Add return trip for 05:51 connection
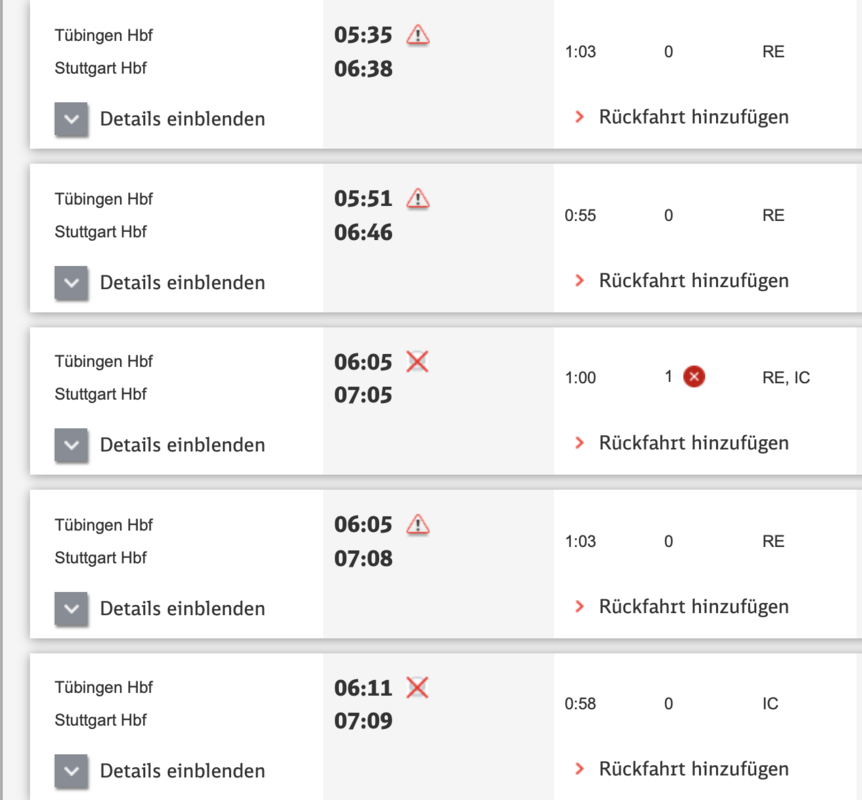This screenshot has height=800, width=862. coord(693,281)
